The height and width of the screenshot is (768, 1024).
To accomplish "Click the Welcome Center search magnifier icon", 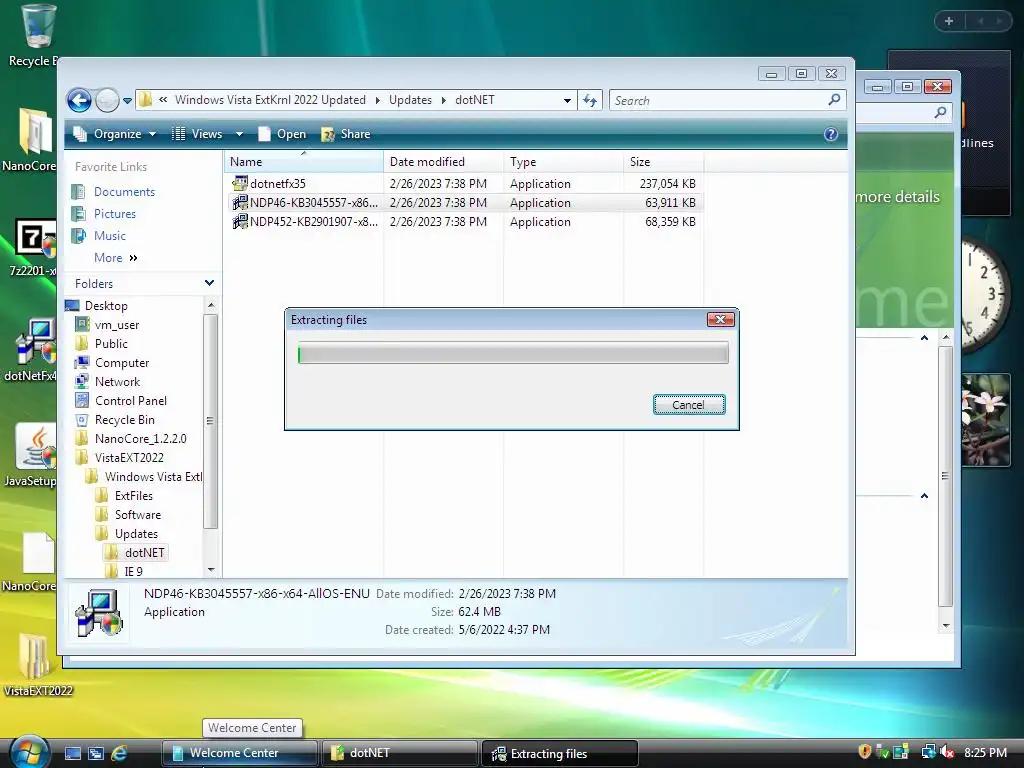I will [940, 112].
